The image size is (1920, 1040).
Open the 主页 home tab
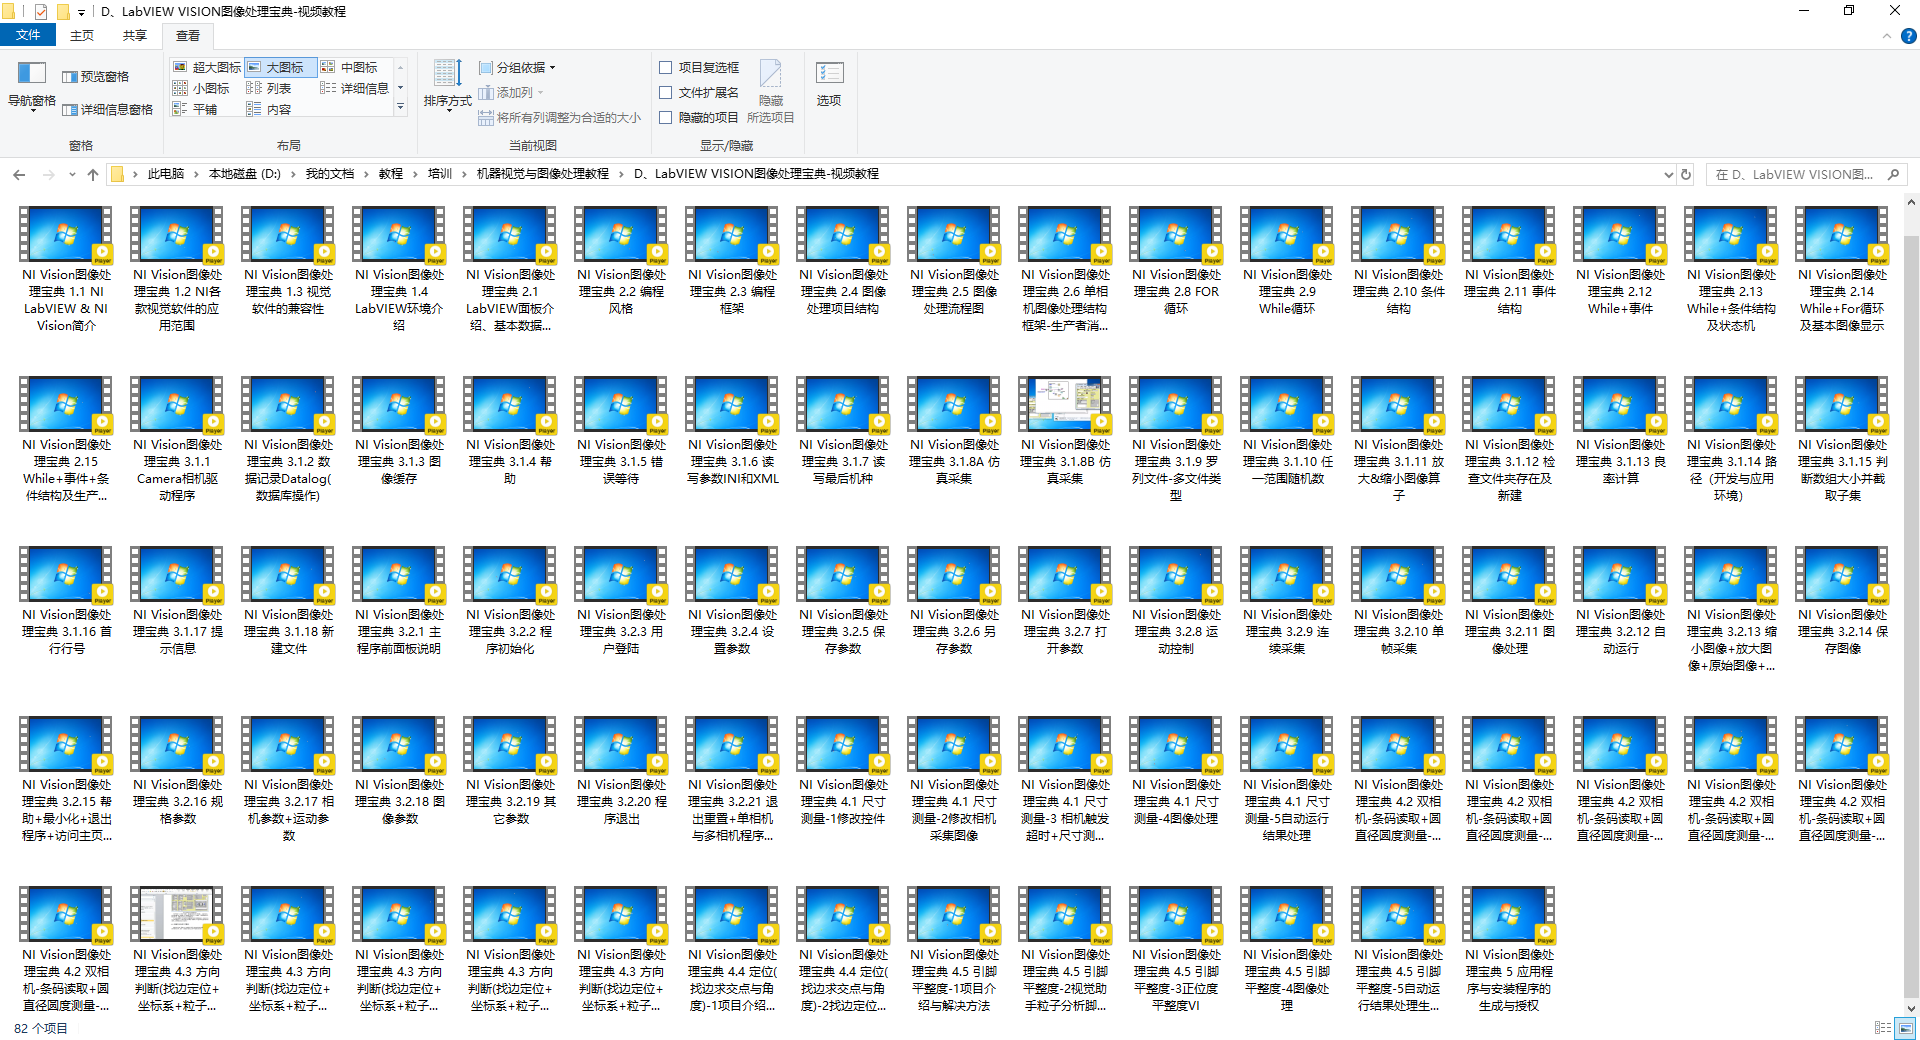(82, 35)
